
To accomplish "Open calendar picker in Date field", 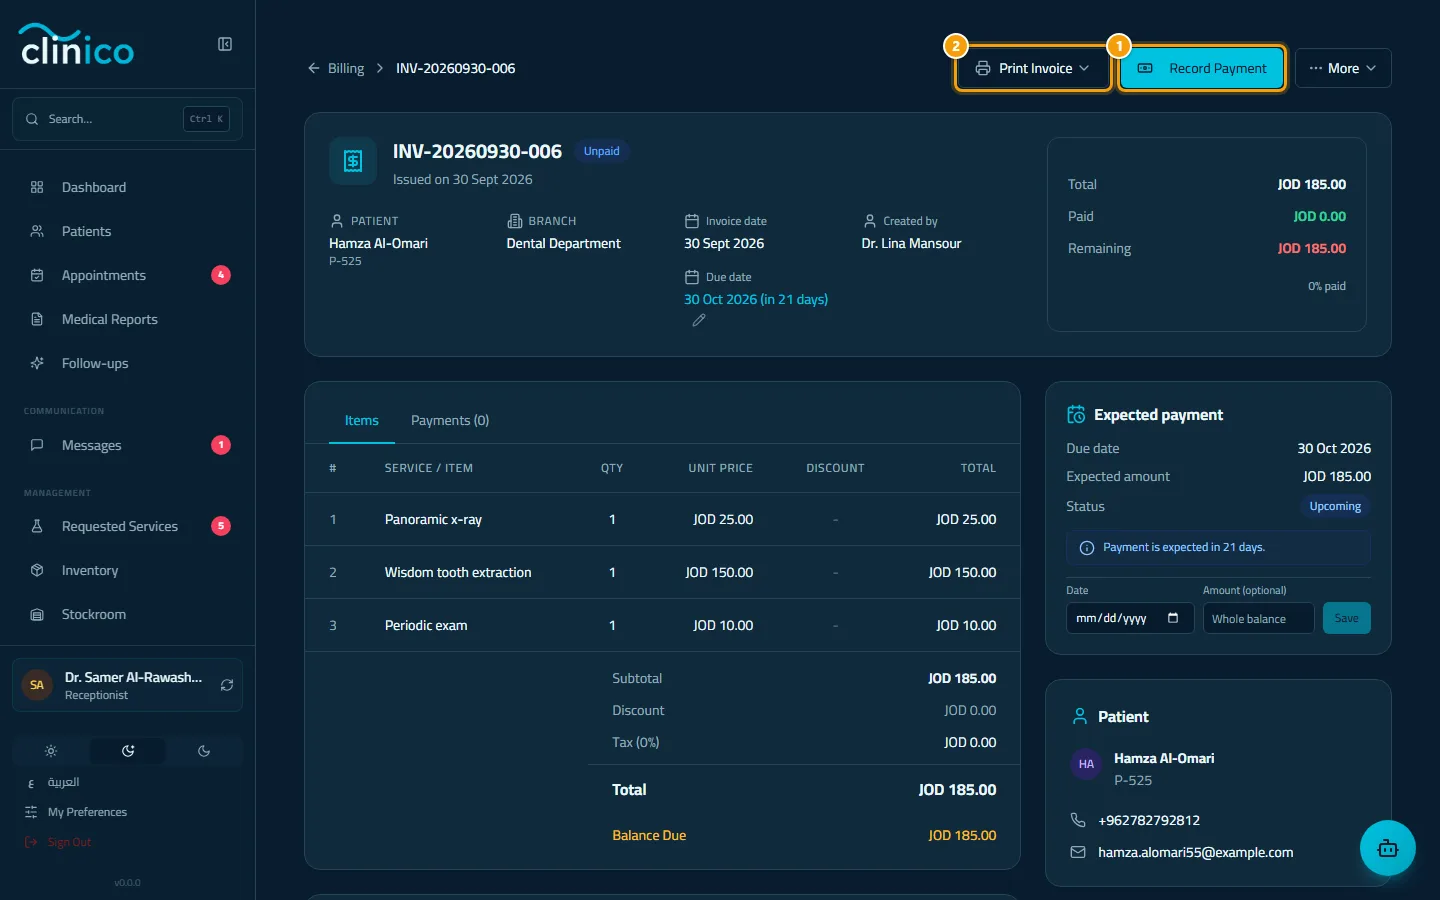I will [1173, 618].
